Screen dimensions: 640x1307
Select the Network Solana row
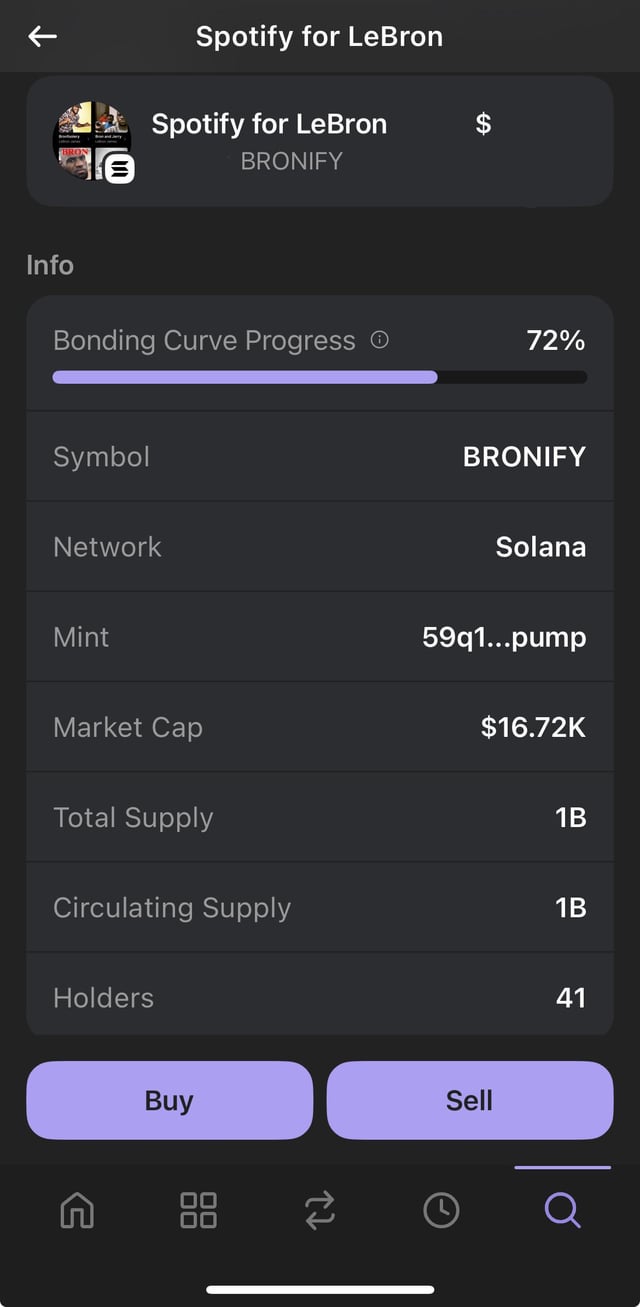tap(320, 547)
